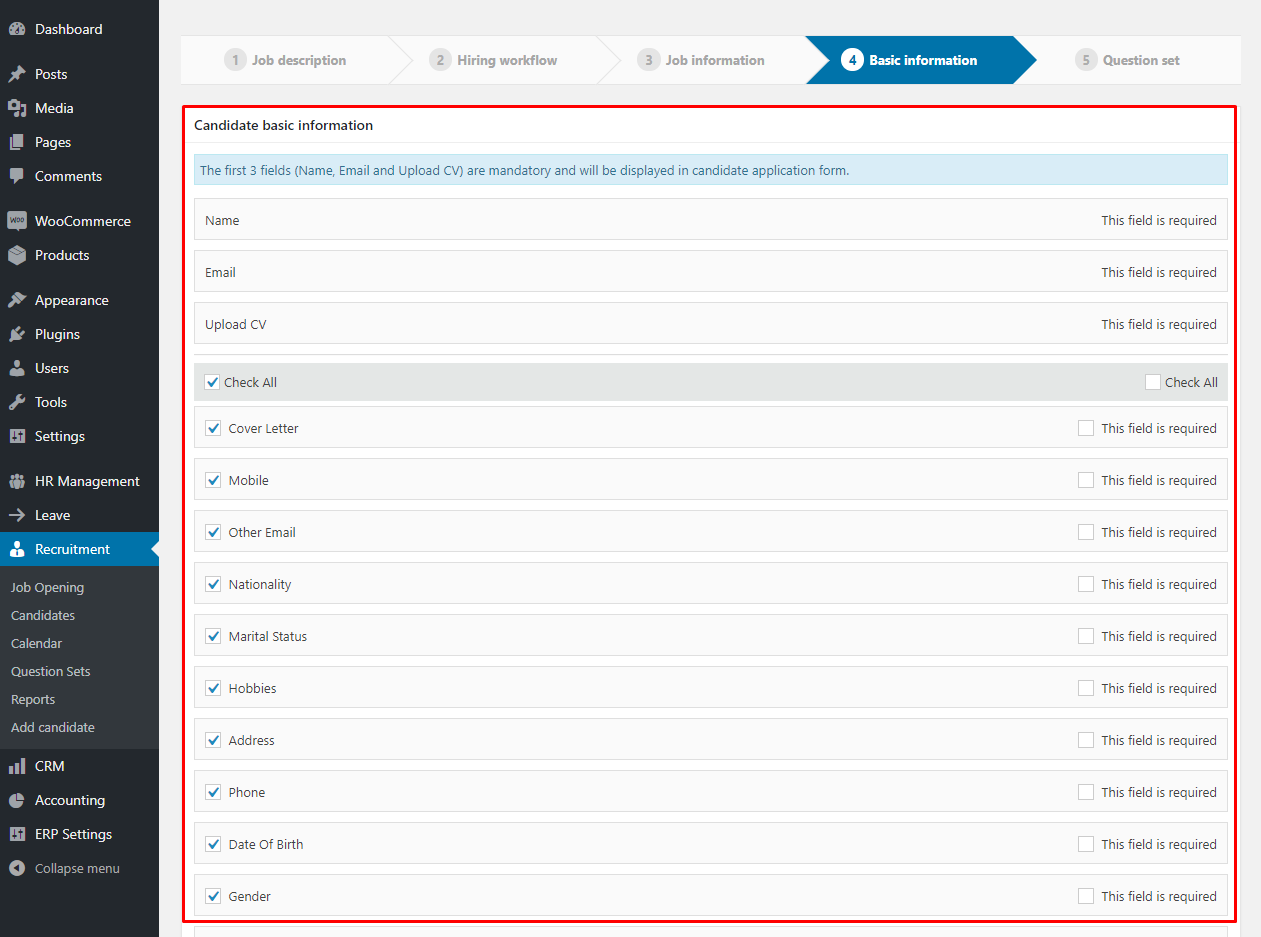
Task: Click the Accounting pie chart icon
Action: point(17,800)
